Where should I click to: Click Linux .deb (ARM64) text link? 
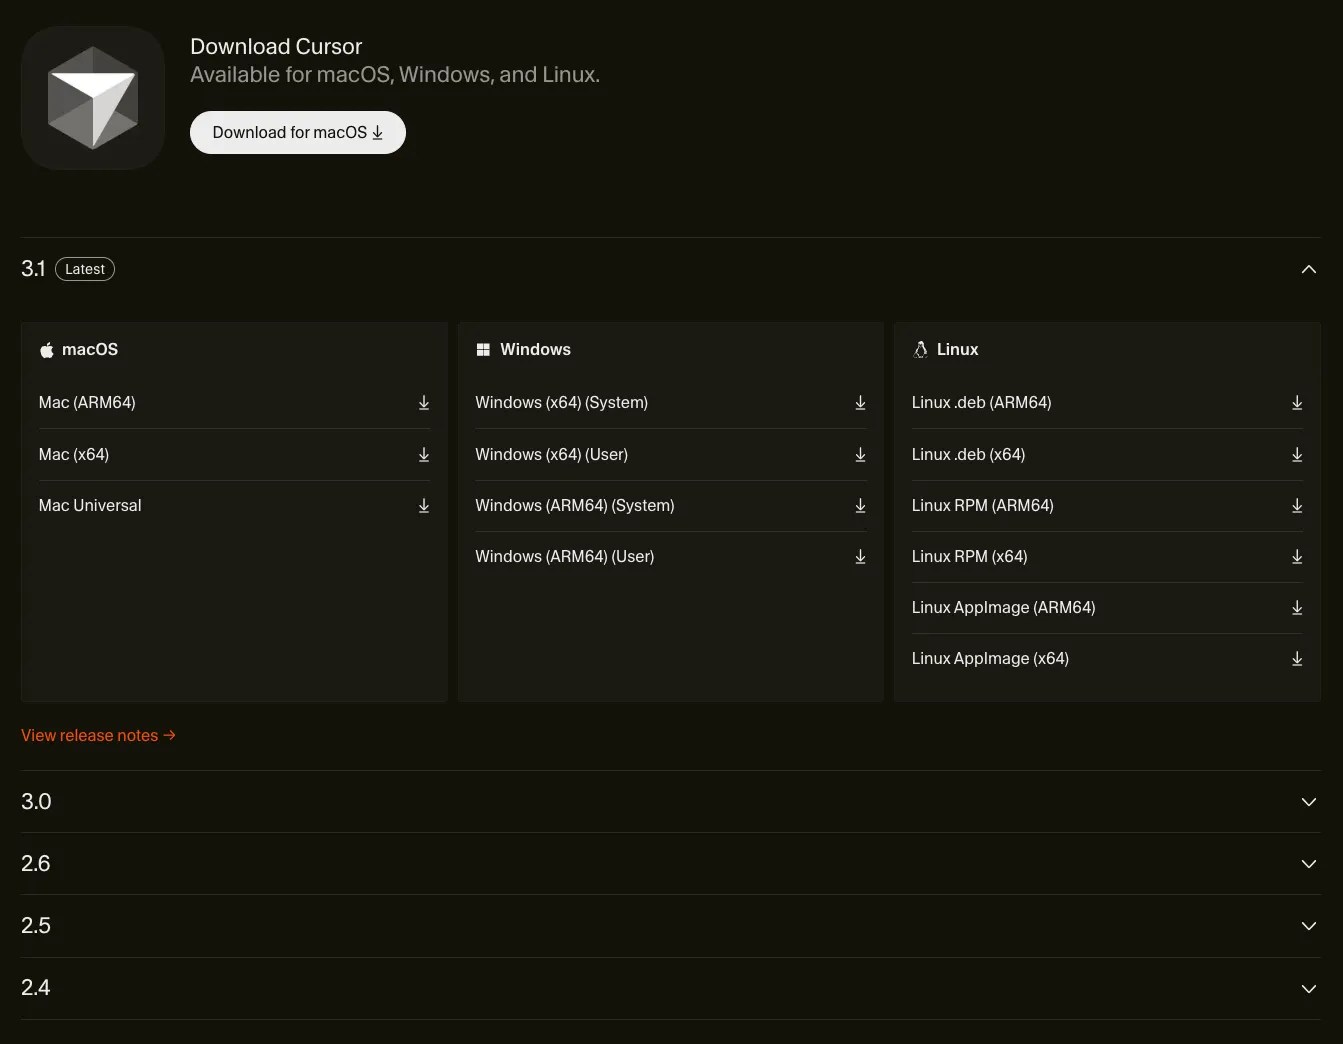click(982, 403)
